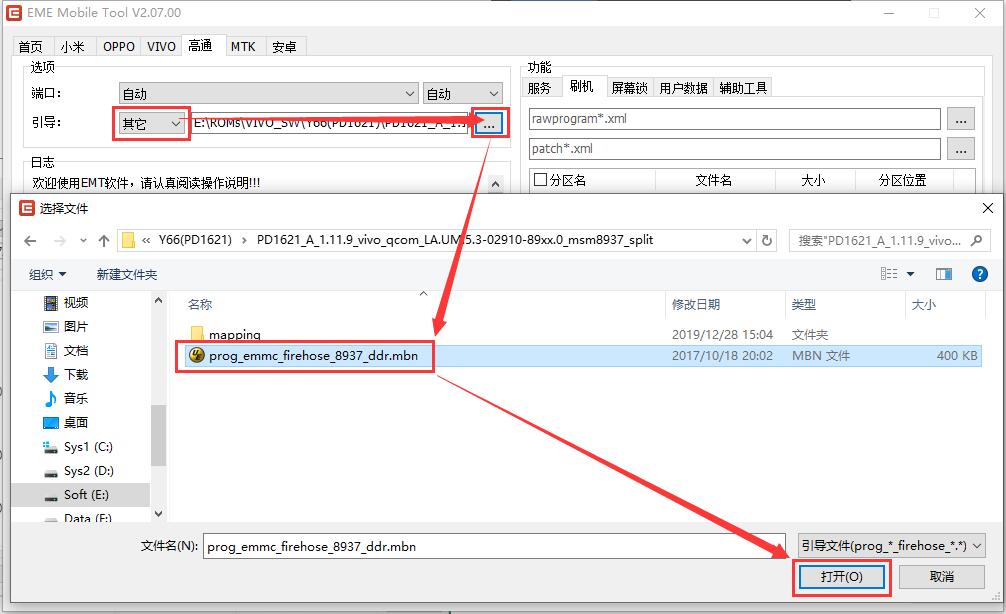Click the 打开(O) button

[841, 577]
